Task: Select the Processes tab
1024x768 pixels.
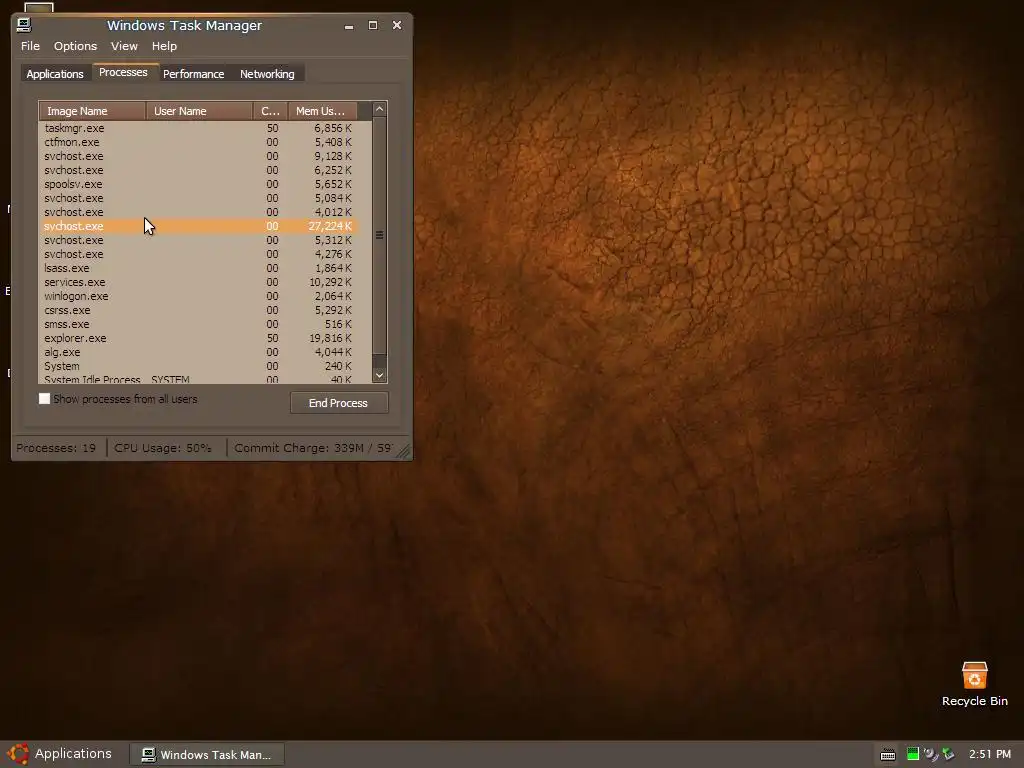Action: coord(123,72)
